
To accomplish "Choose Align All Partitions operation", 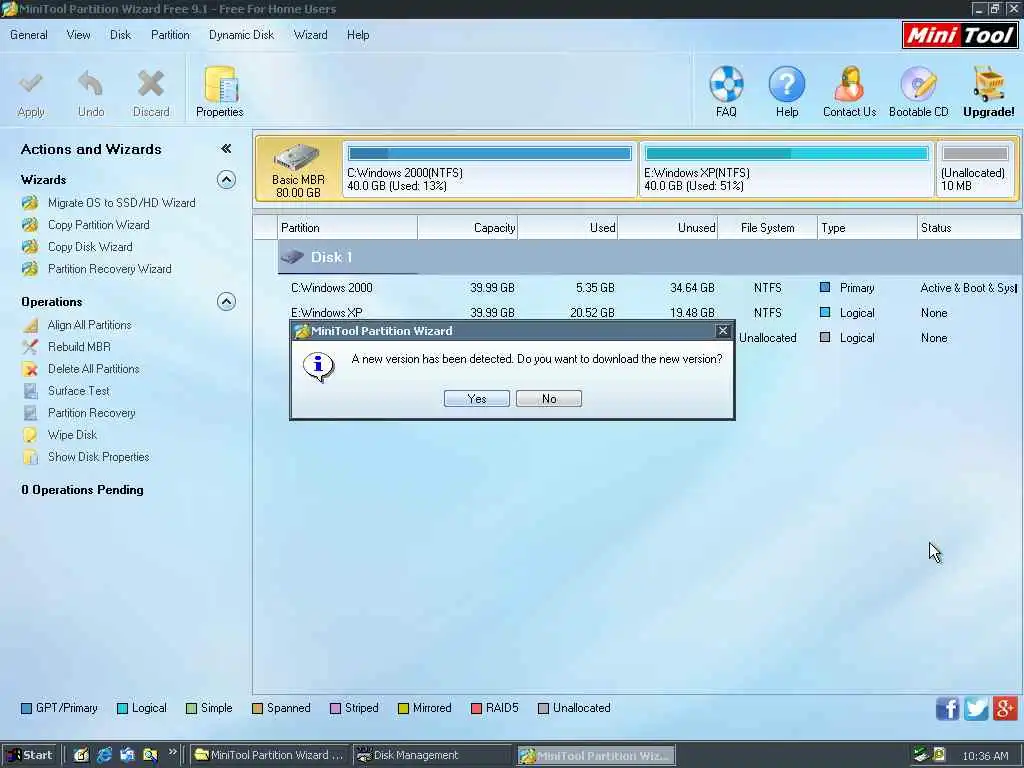I will [x=89, y=325].
